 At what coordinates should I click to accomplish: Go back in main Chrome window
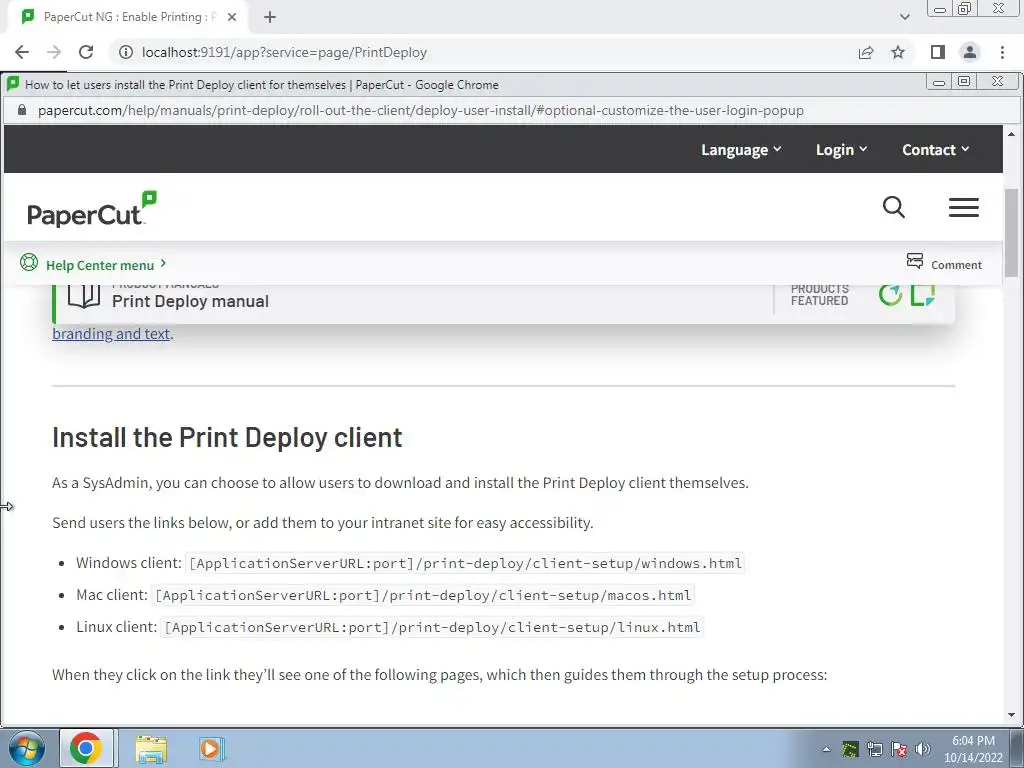(x=22, y=52)
